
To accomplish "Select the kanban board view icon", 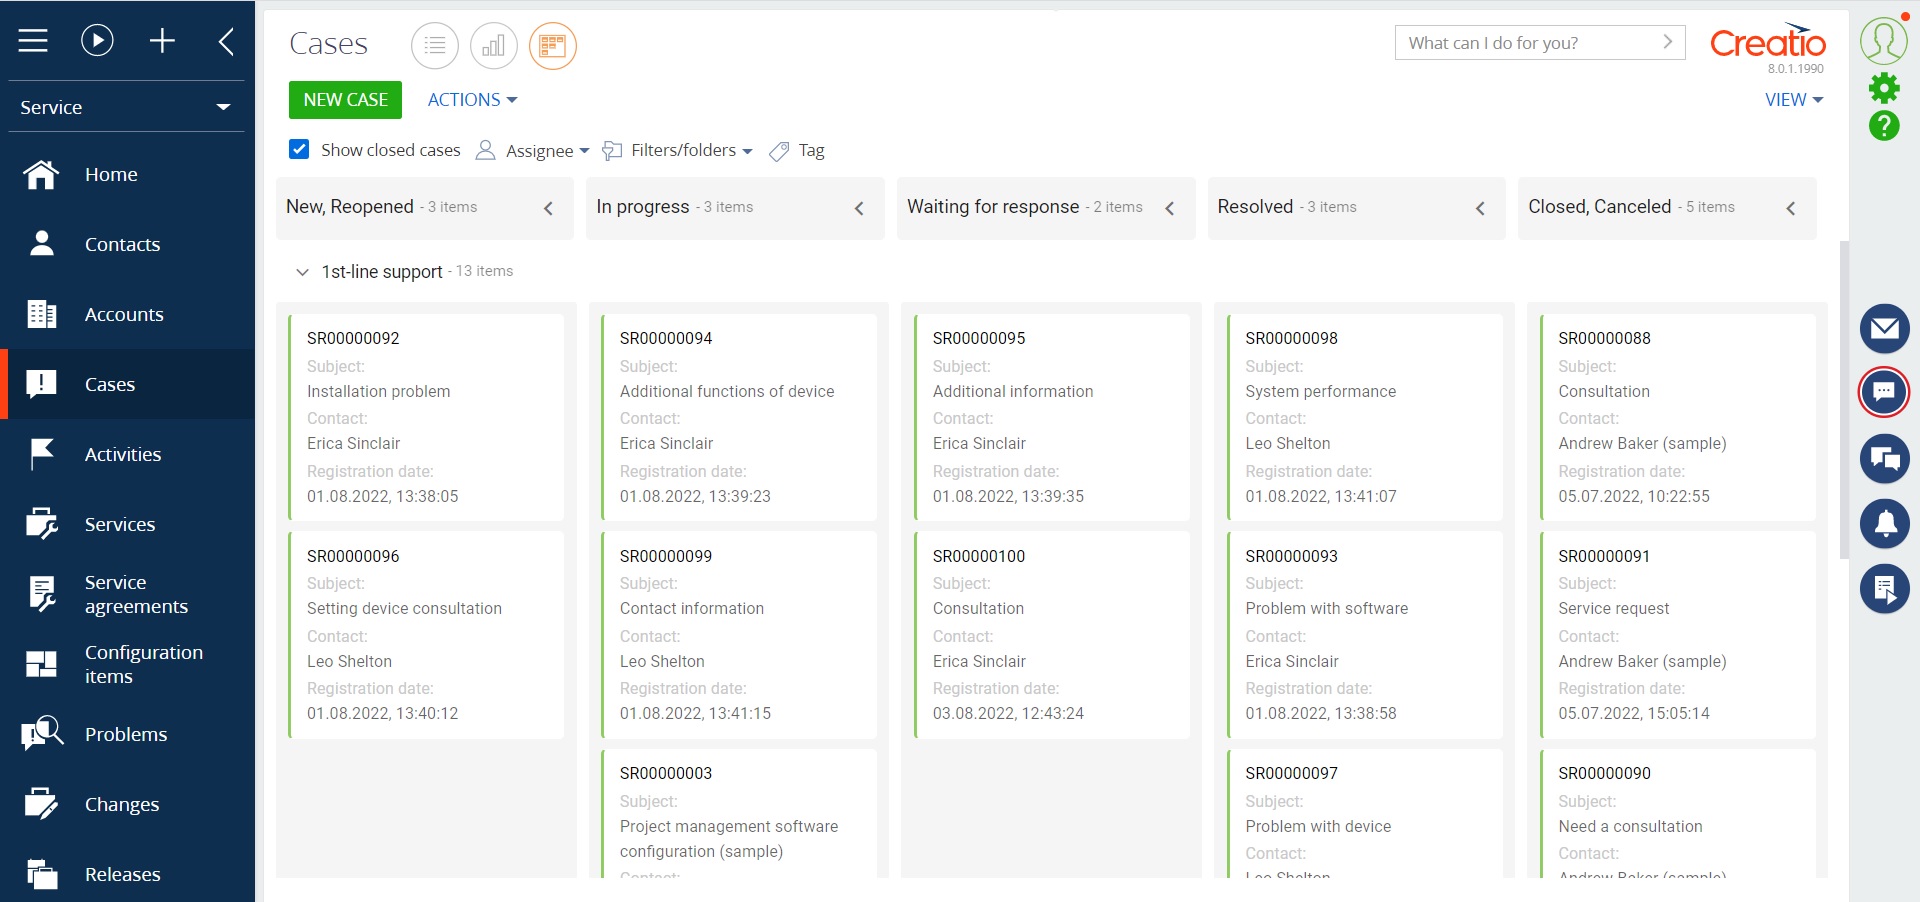I will click(553, 45).
